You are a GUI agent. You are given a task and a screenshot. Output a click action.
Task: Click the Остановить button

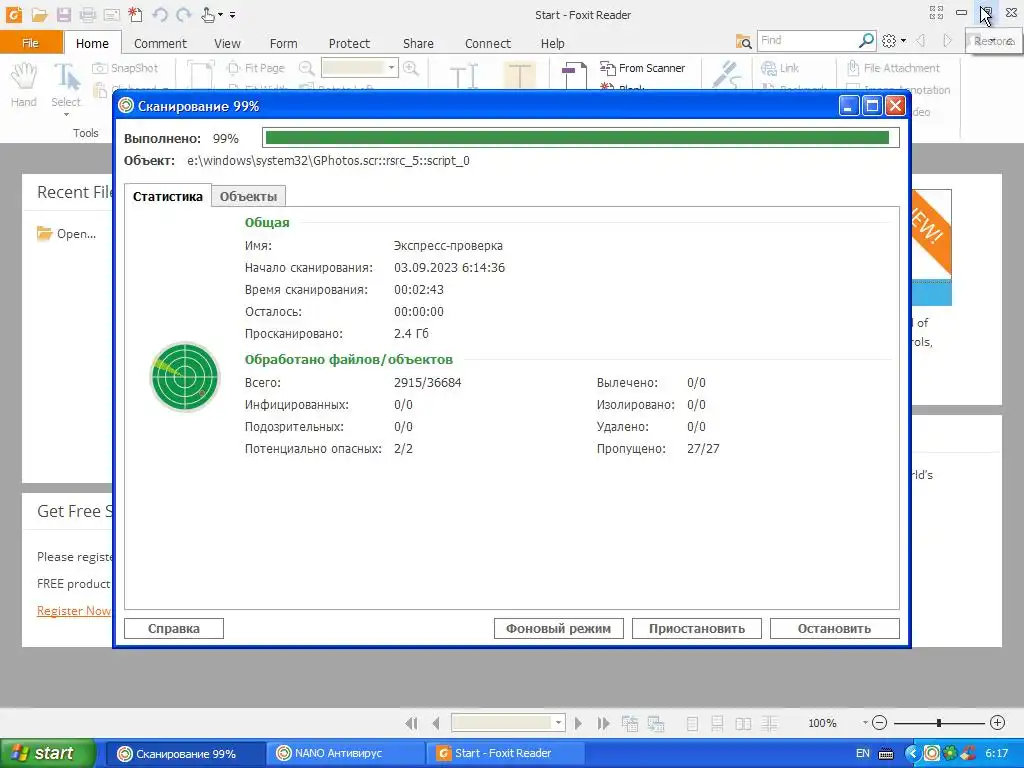tap(835, 628)
